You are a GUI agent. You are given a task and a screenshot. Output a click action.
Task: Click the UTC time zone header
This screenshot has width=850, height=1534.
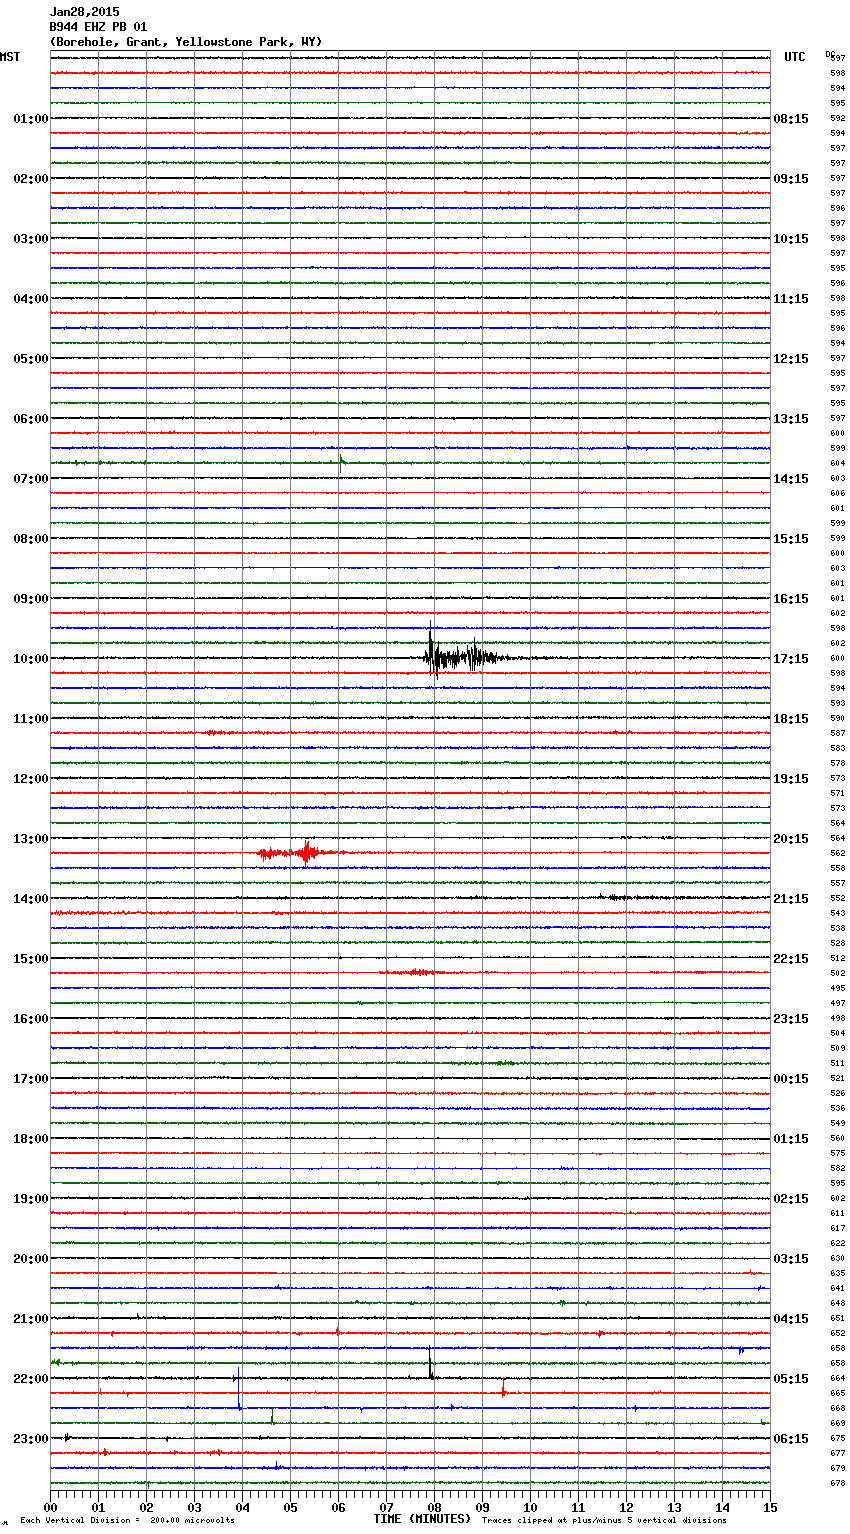click(x=795, y=57)
